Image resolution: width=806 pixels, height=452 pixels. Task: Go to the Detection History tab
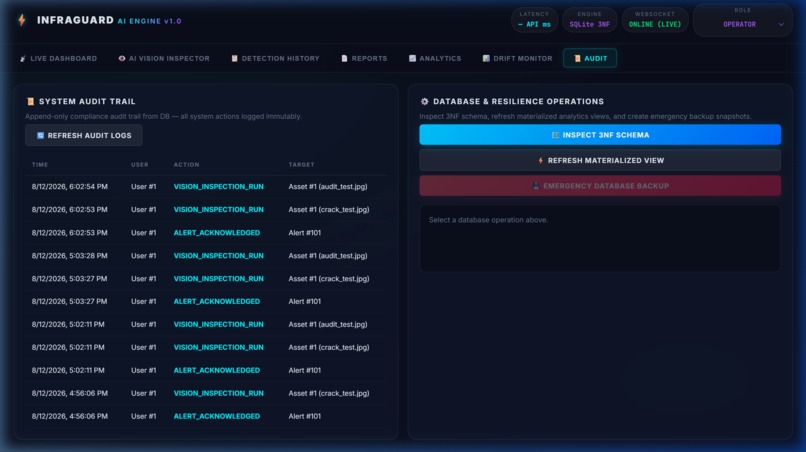[276, 59]
